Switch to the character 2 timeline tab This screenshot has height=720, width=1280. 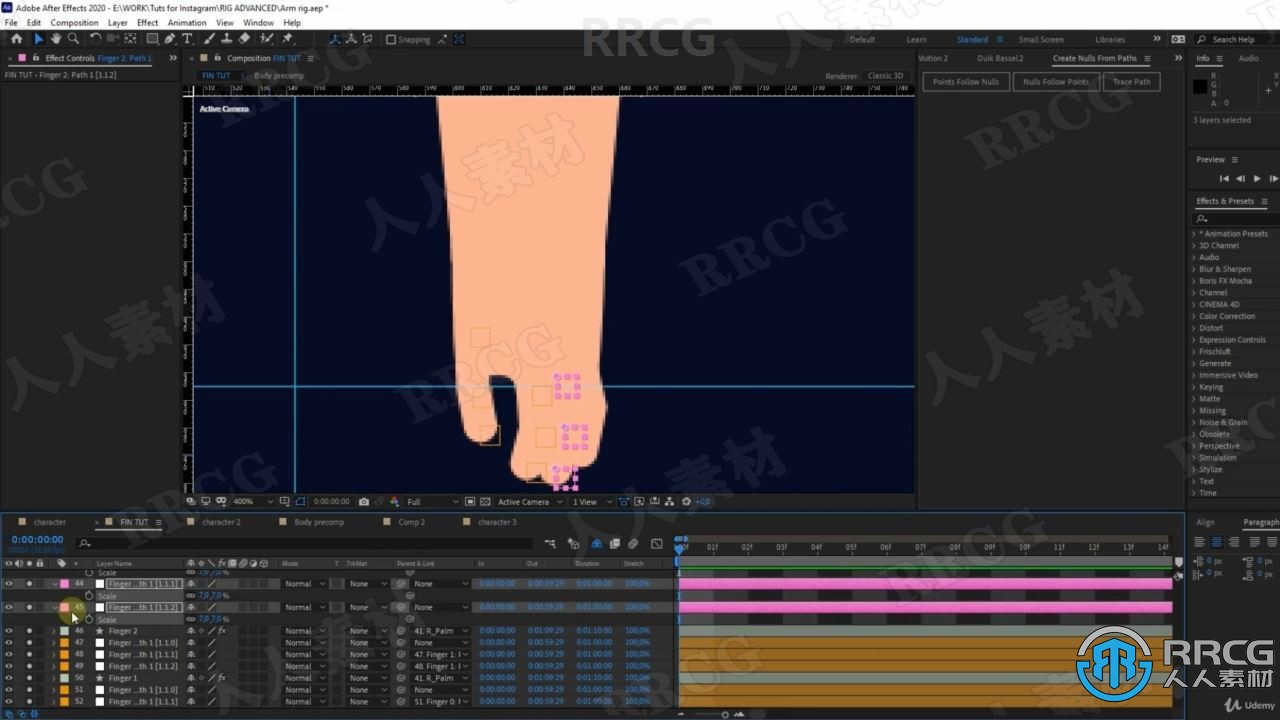pyautogui.click(x=220, y=522)
